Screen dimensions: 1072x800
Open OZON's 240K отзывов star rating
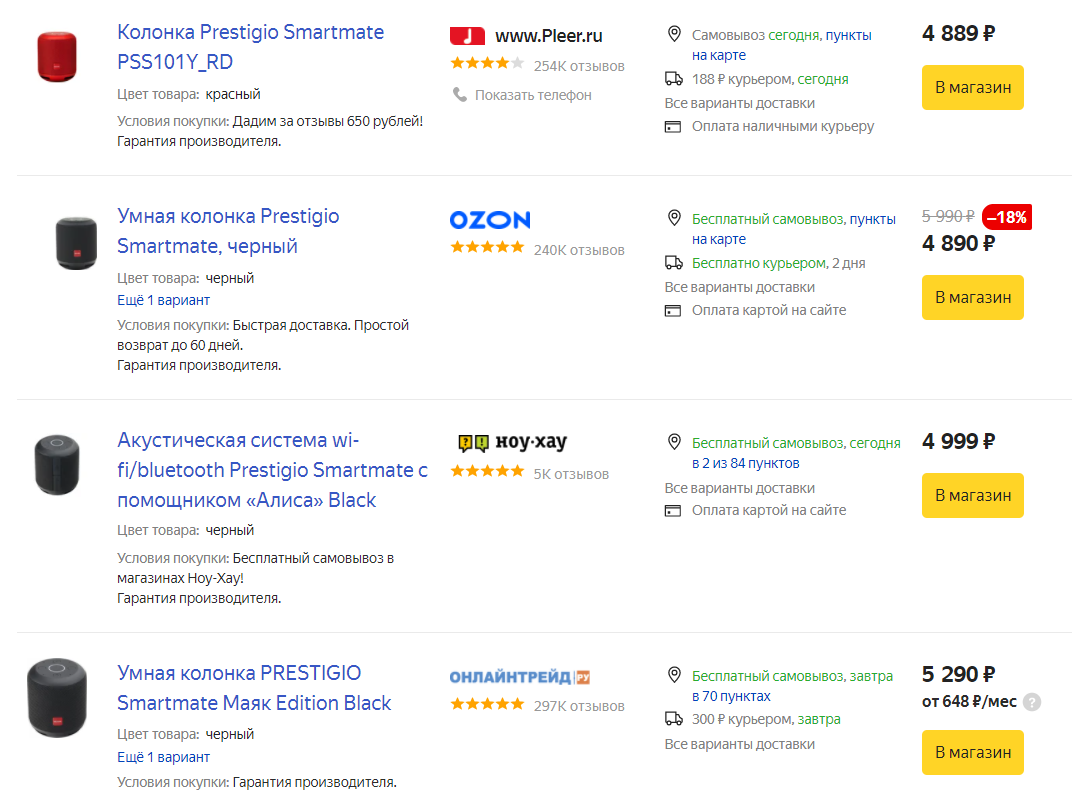coord(487,247)
